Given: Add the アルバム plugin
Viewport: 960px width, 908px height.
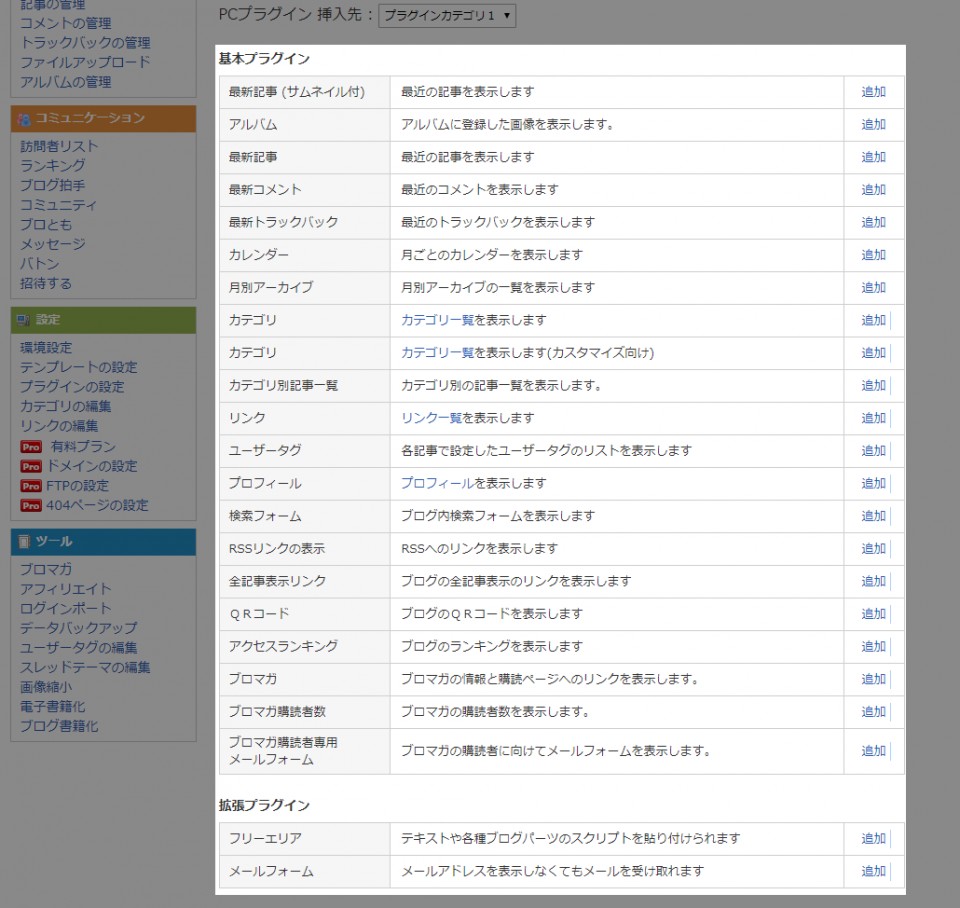Looking at the screenshot, I should 873,124.
